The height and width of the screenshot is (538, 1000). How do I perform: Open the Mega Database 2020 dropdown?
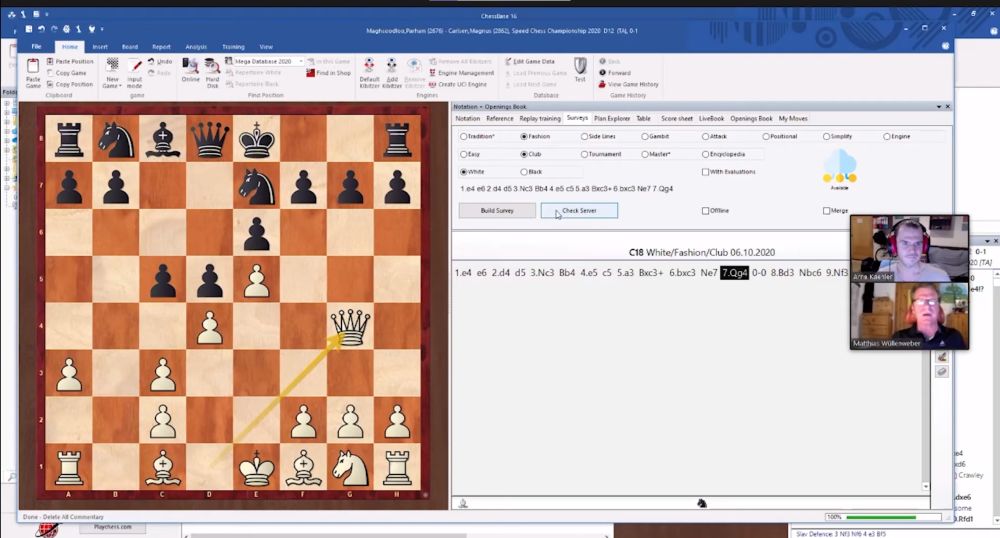pos(300,61)
